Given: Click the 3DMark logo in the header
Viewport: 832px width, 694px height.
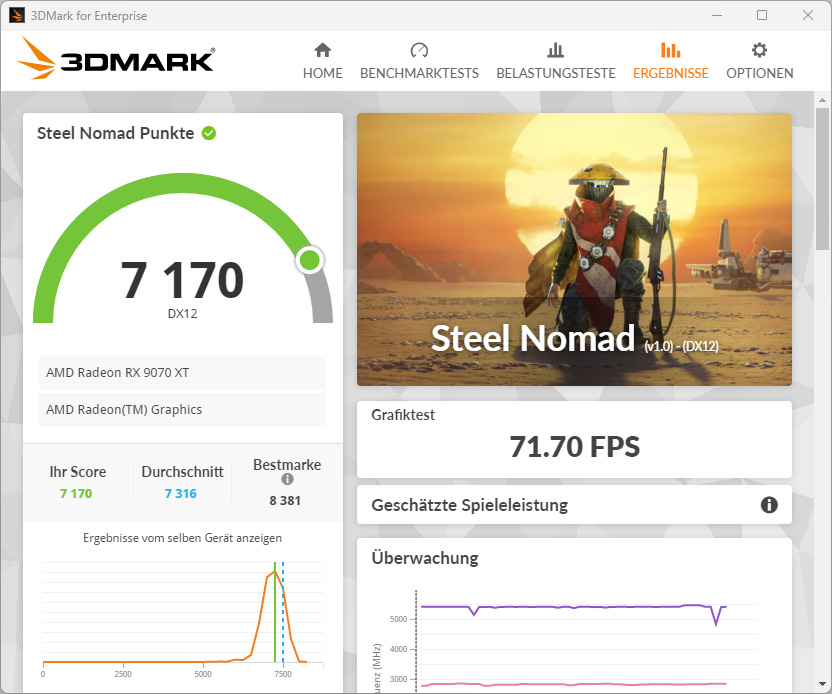Looking at the screenshot, I should 116,58.
